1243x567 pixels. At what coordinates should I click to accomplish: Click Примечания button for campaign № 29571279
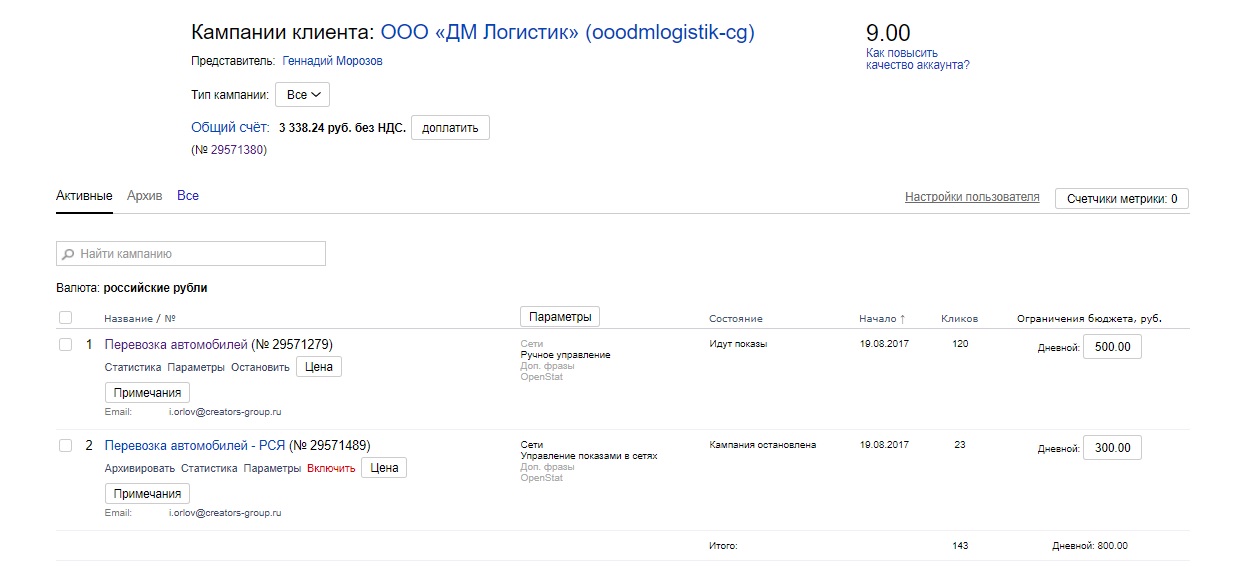point(147,393)
